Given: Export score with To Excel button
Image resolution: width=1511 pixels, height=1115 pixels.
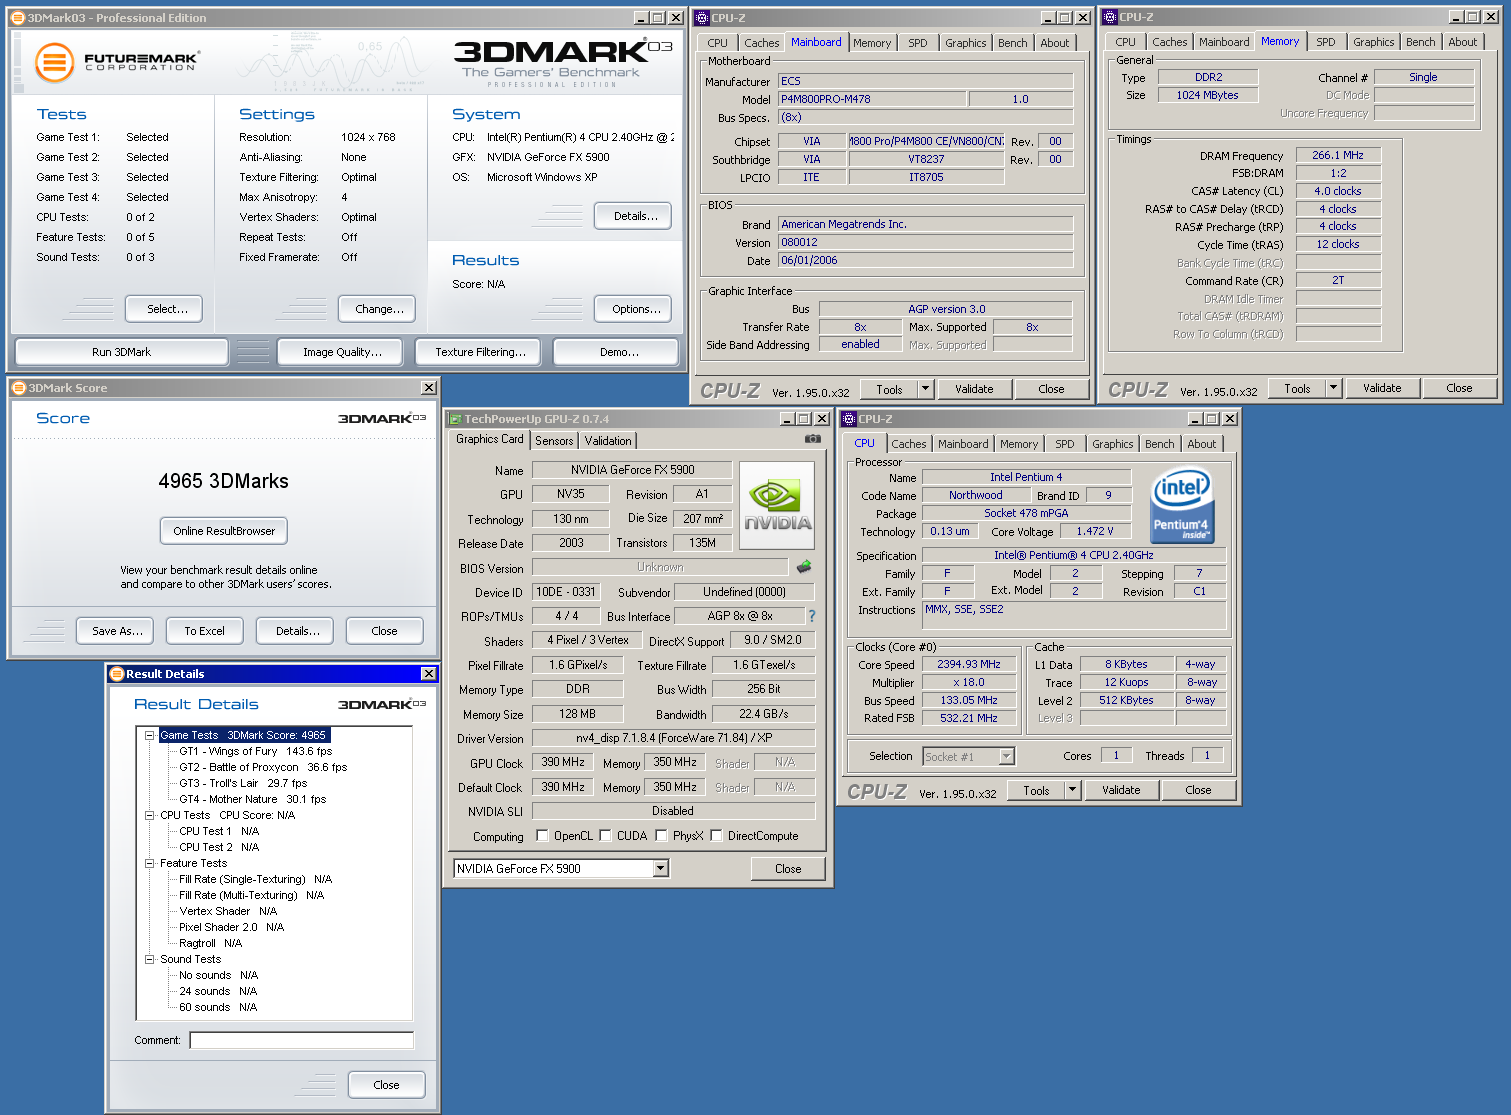Looking at the screenshot, I should click(x=204, y=631).
